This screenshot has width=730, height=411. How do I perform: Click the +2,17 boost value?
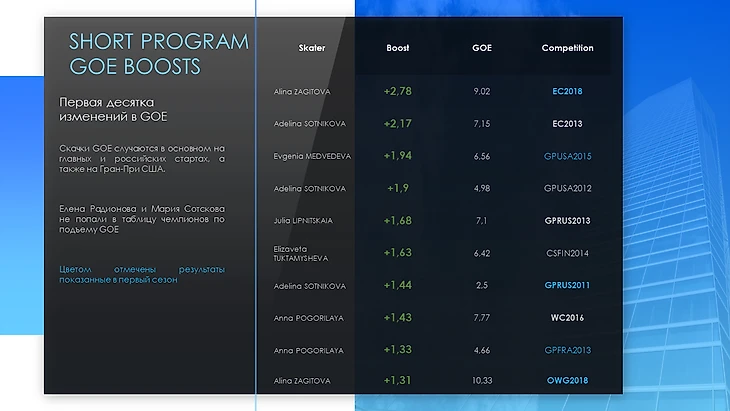click(397, 124)
